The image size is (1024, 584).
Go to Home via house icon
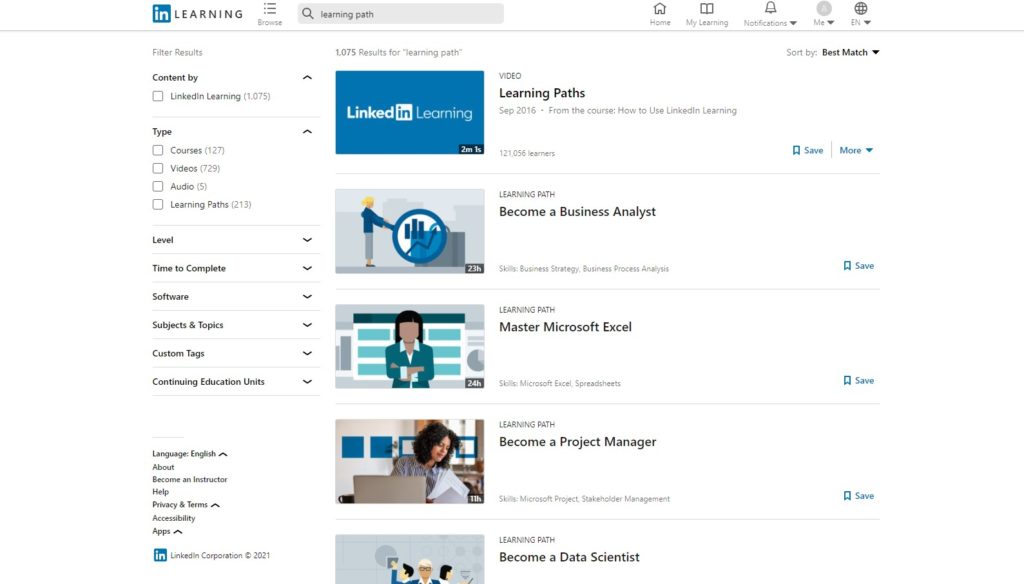point(660,8)
